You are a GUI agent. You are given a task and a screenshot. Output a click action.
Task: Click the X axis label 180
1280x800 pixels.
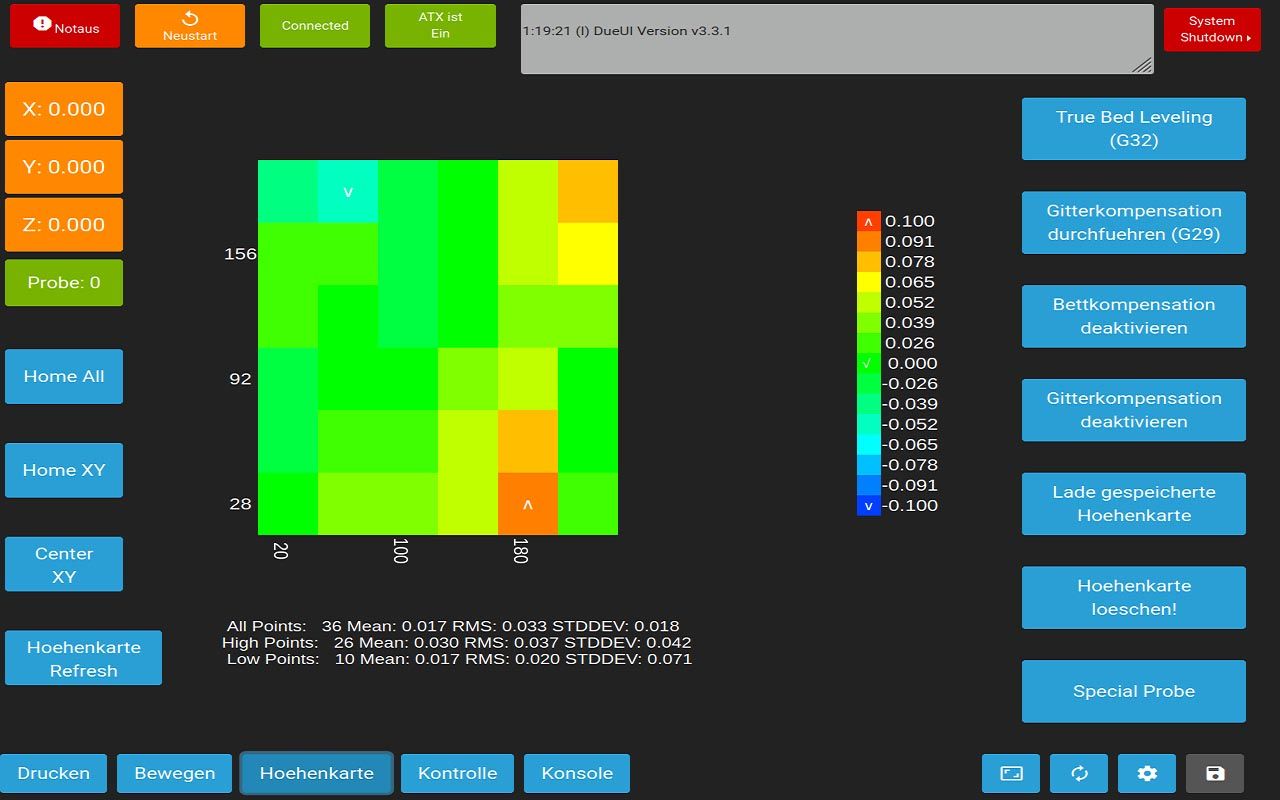tap(519, 551)
